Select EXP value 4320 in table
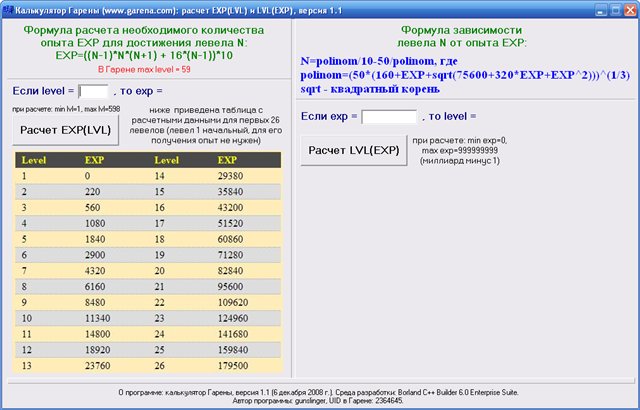Image resolution: width=640 pixels, height=410 pixels. coord(95,271)
